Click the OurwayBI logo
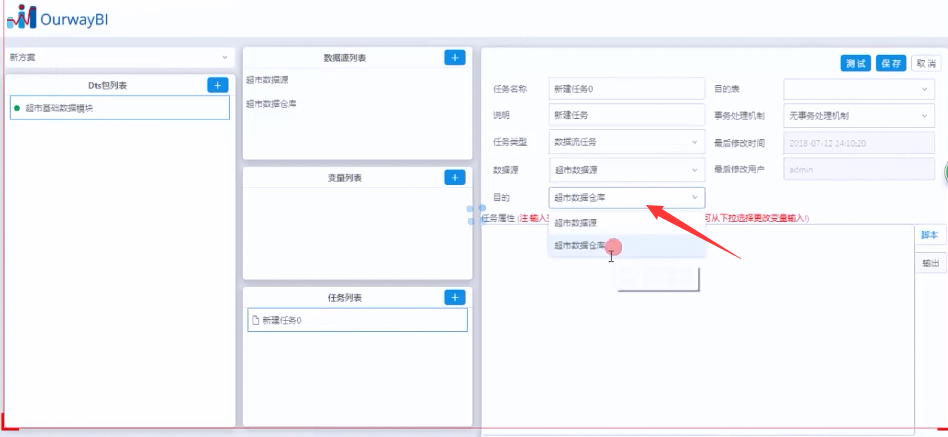This screenshot has width=948, height=437. coord(57,18)
